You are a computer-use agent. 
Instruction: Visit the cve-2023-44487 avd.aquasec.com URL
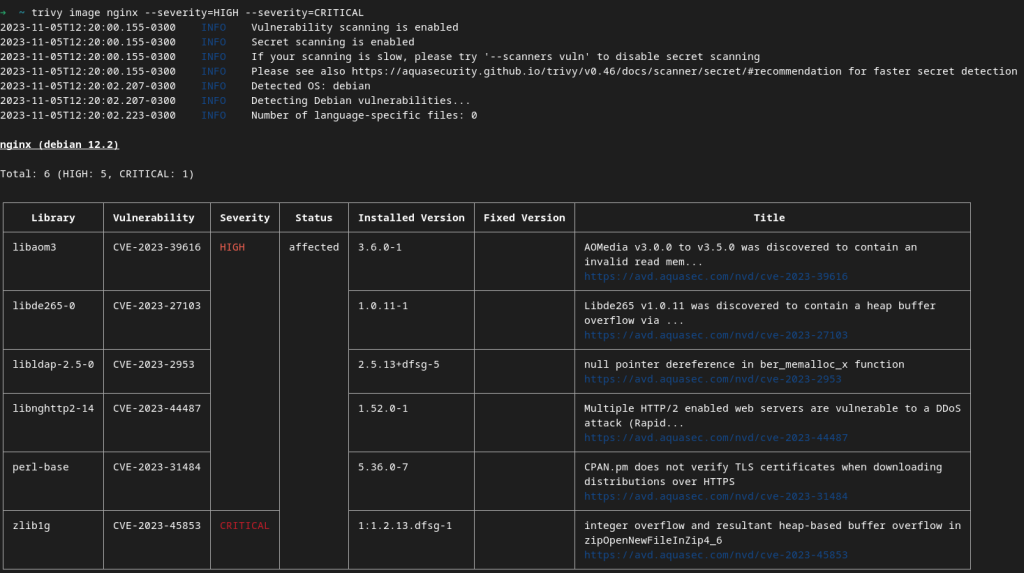715,438
